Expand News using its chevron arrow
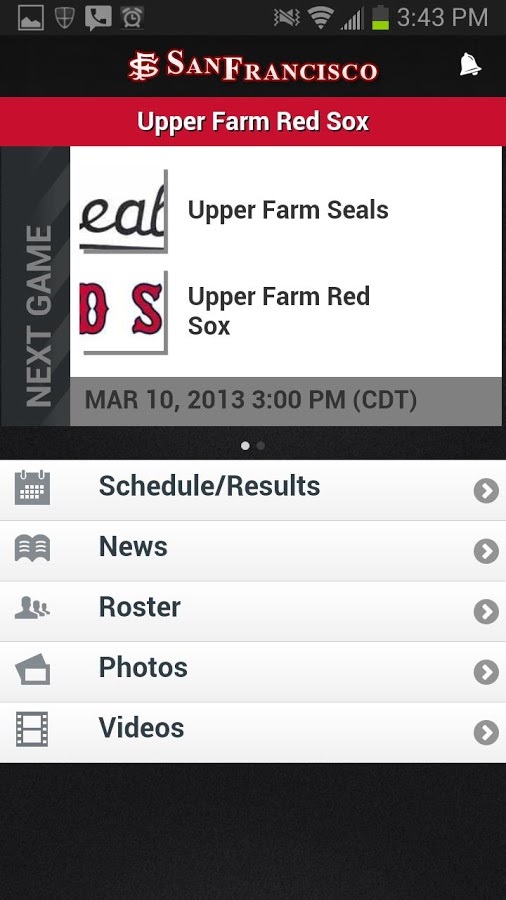Image resolution: width=506 pixels, height=900 pixels. [486, 552]
